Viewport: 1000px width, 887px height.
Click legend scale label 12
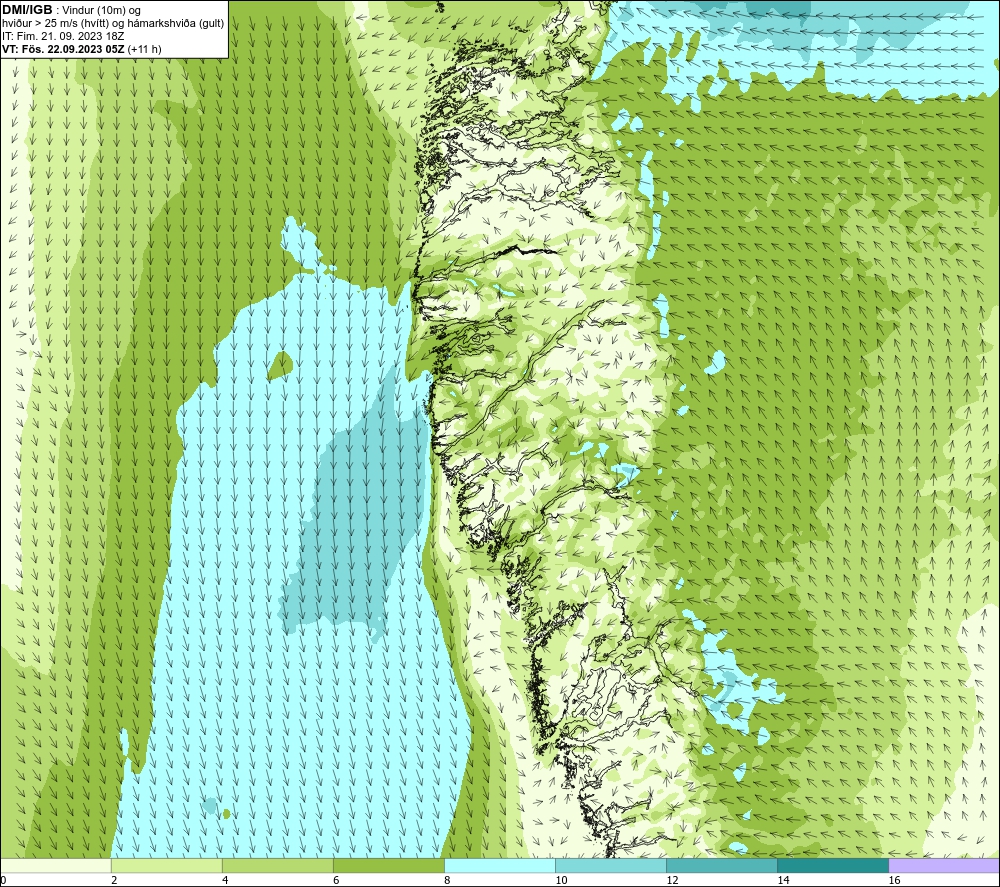point(672,880)
